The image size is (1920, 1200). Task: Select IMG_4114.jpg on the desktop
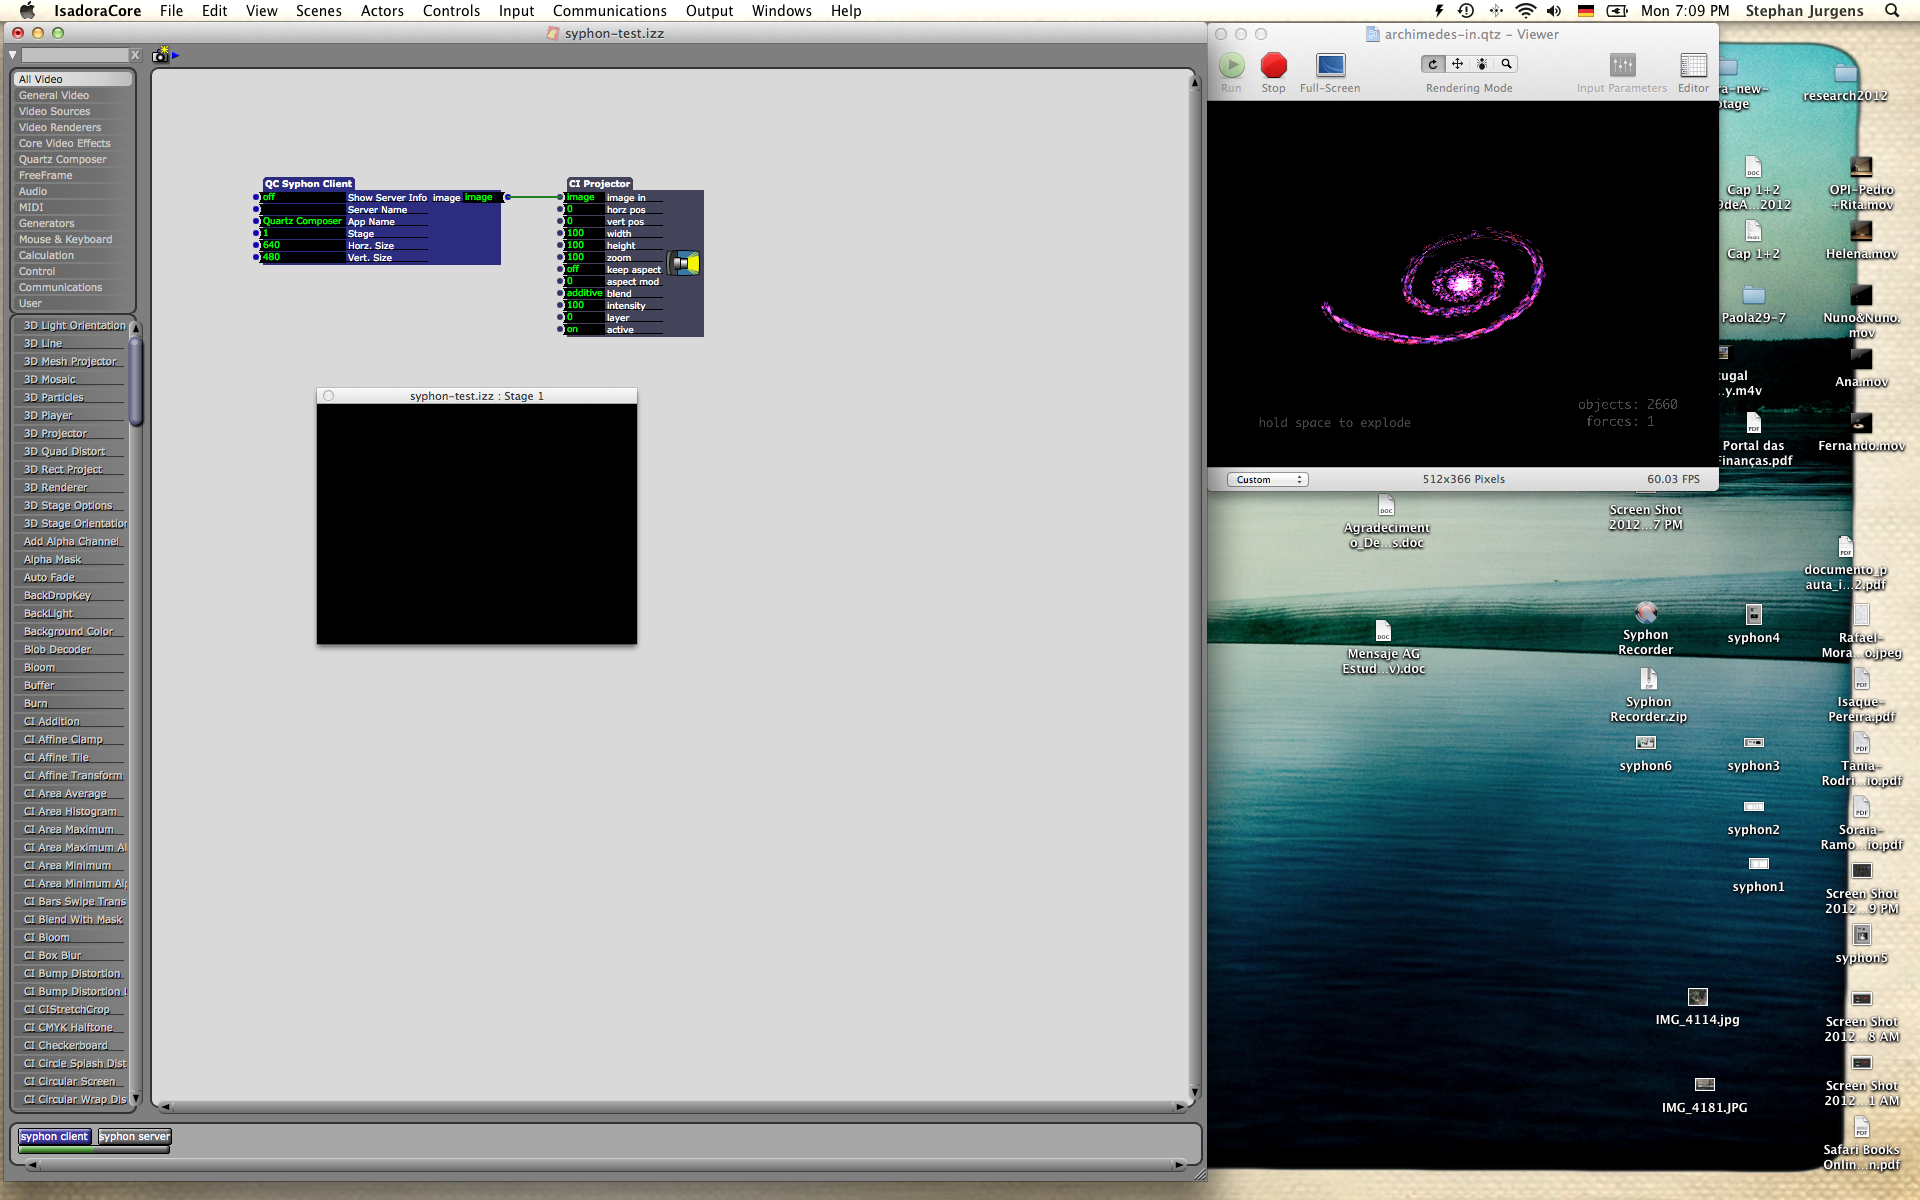[1697, 997]
